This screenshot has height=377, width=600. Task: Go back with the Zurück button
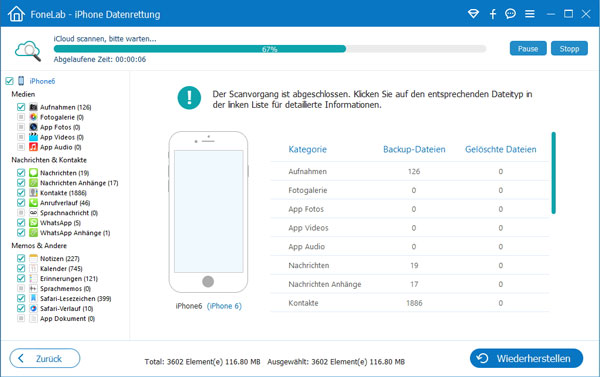pos(45,358)
